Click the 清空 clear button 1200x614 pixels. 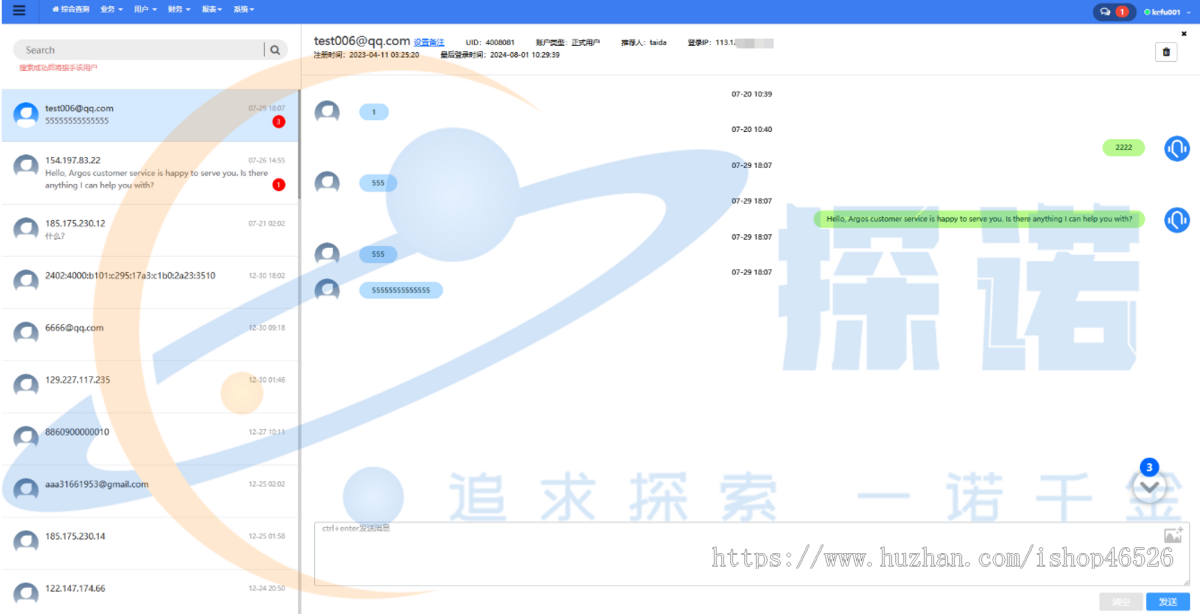(x=1121, y=601)
